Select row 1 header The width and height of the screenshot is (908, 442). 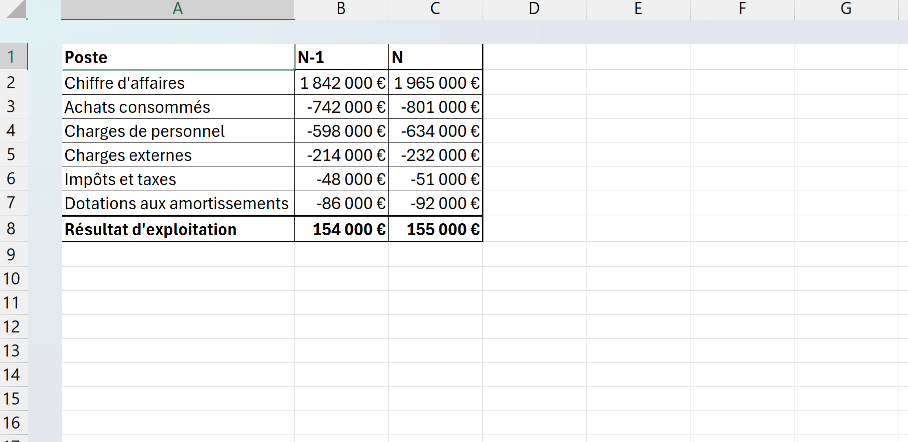click(x=13, y=57)
